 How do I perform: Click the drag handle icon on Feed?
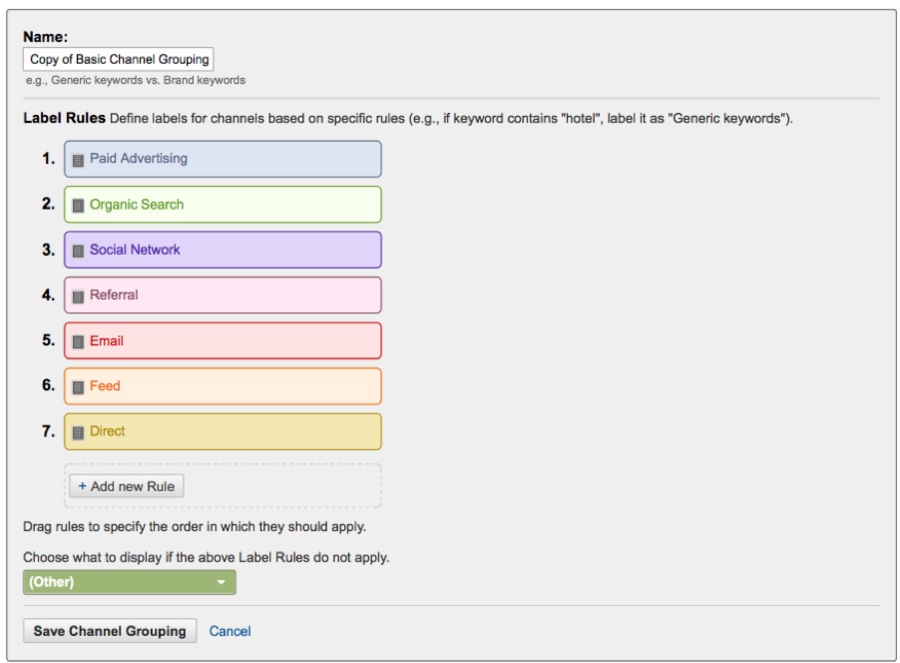click(x=78, y=387)
